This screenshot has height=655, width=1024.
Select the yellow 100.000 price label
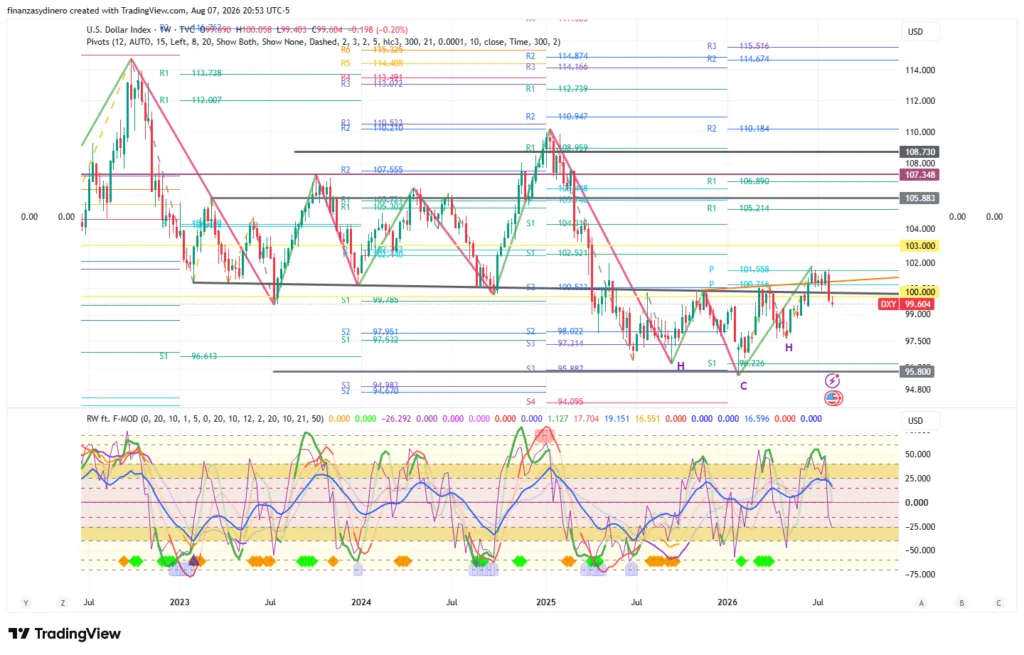[x=920, y=292]
